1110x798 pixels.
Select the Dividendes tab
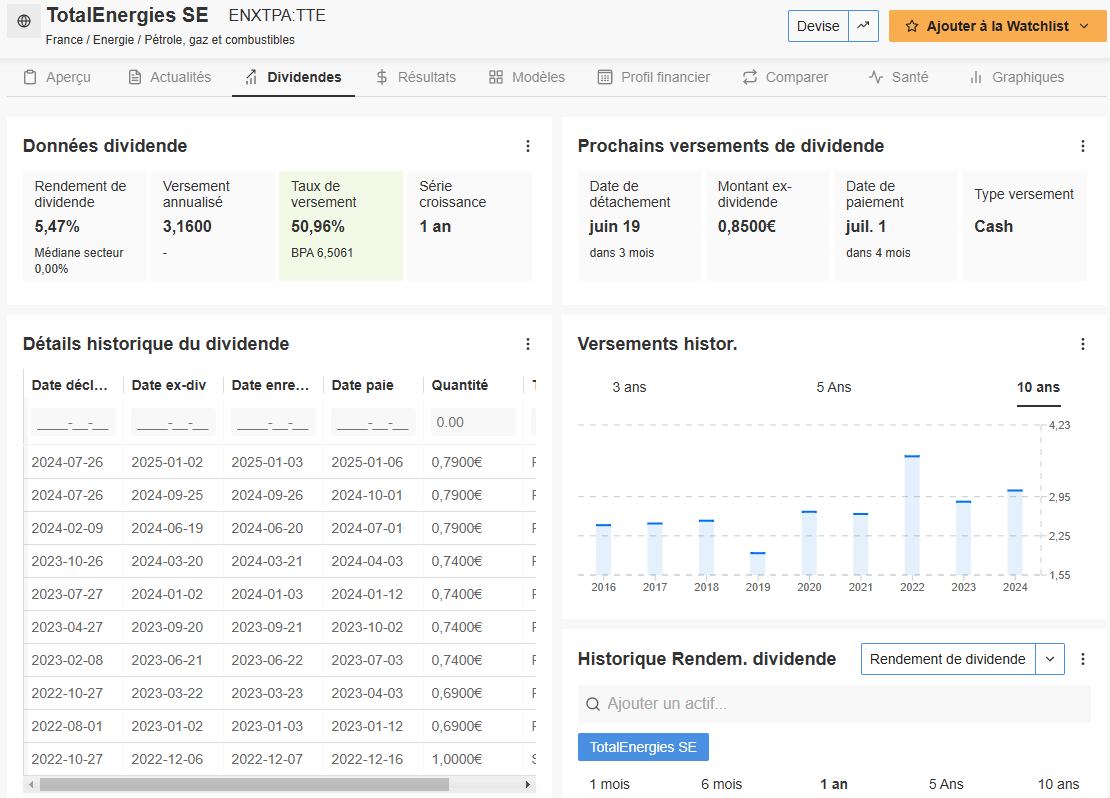pyautogui.click(x=293, y=77)
